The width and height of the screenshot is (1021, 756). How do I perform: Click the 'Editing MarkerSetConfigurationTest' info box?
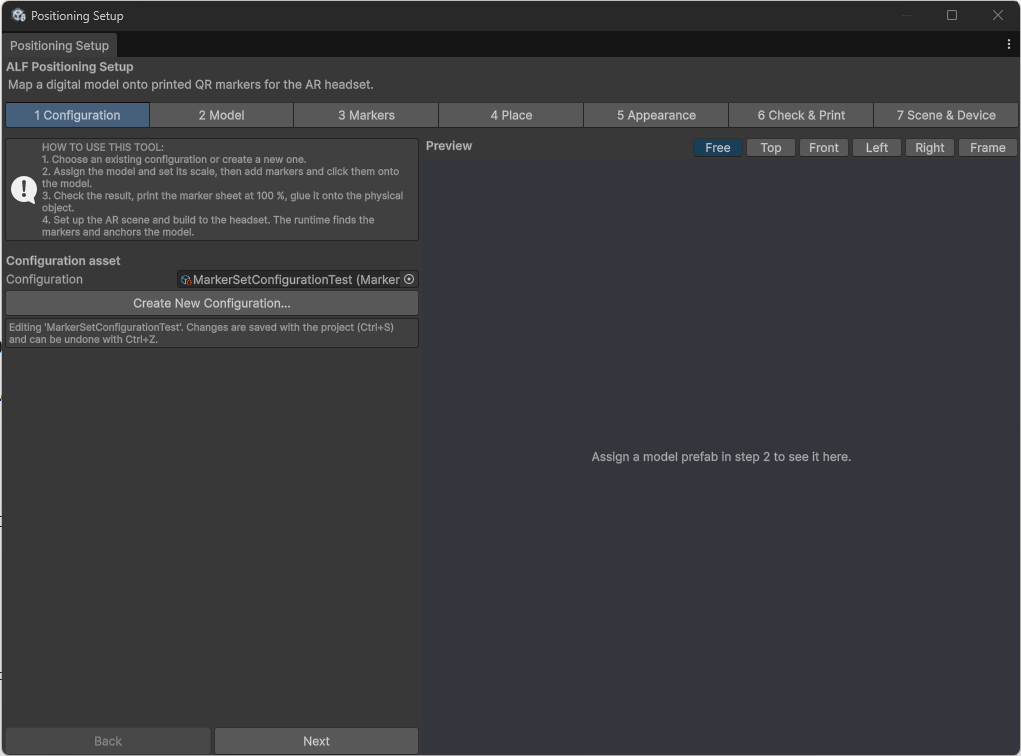pyautogui.click(x=212, y=333)
